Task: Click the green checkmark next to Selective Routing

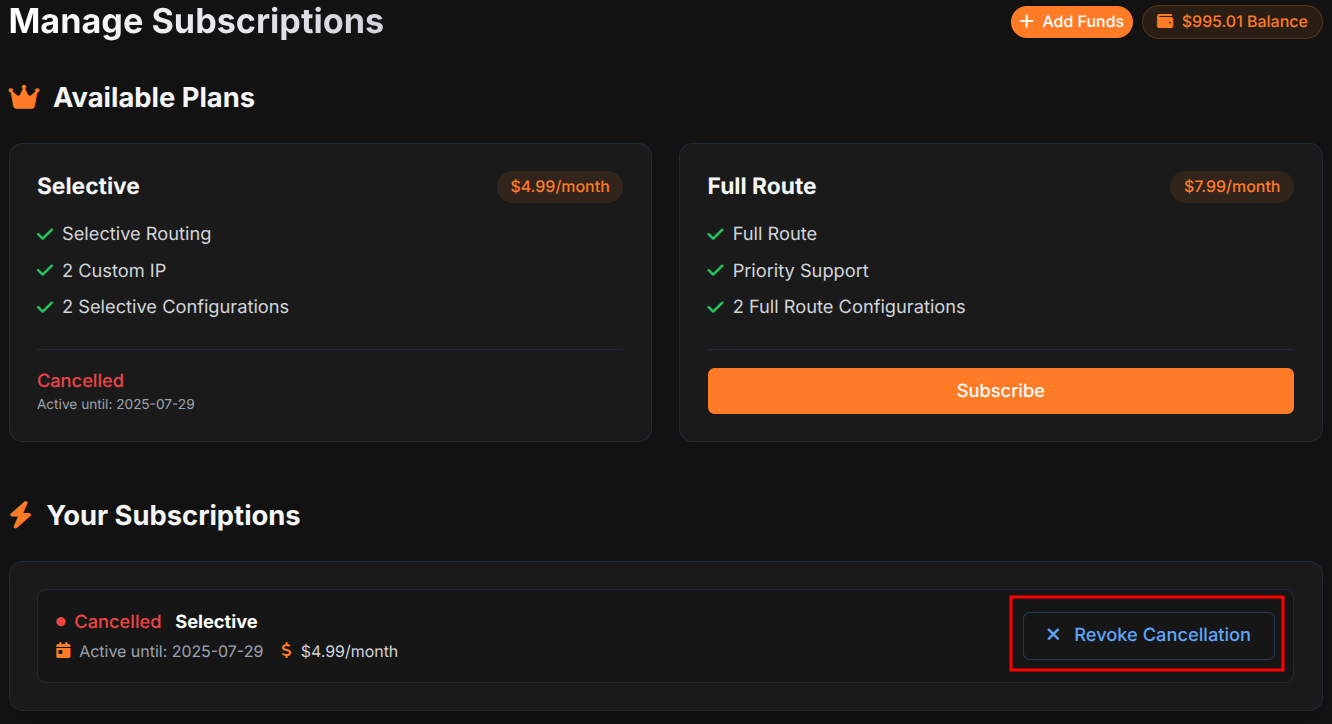Action: [x=45, y=234]
